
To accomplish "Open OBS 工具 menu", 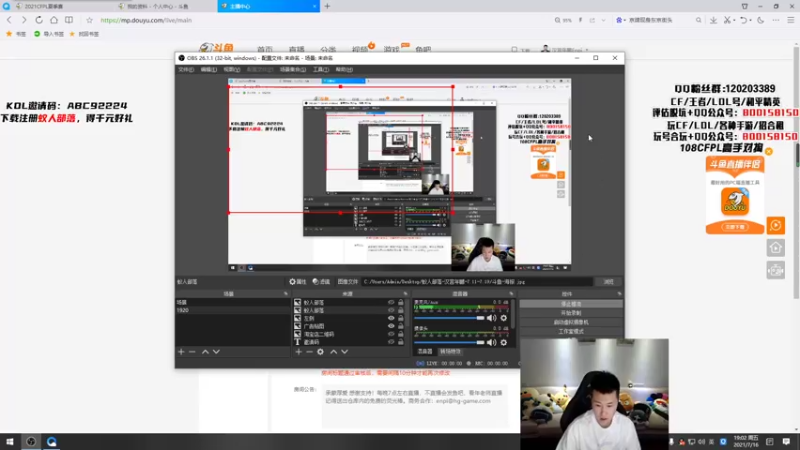I will tap(321, 69).
